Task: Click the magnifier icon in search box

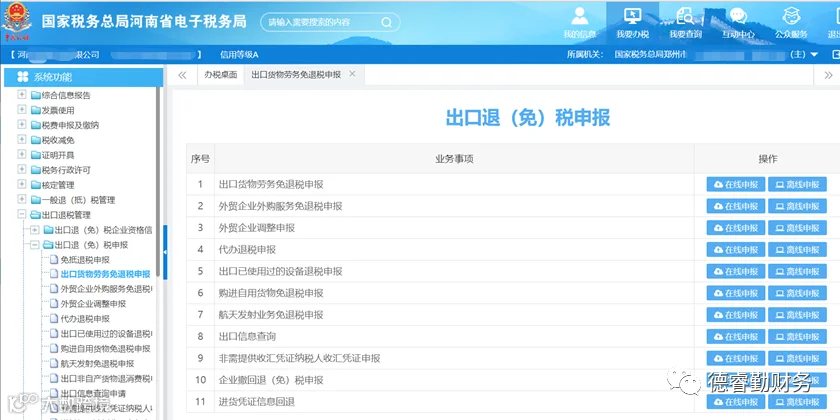Action: click(386, 22)
